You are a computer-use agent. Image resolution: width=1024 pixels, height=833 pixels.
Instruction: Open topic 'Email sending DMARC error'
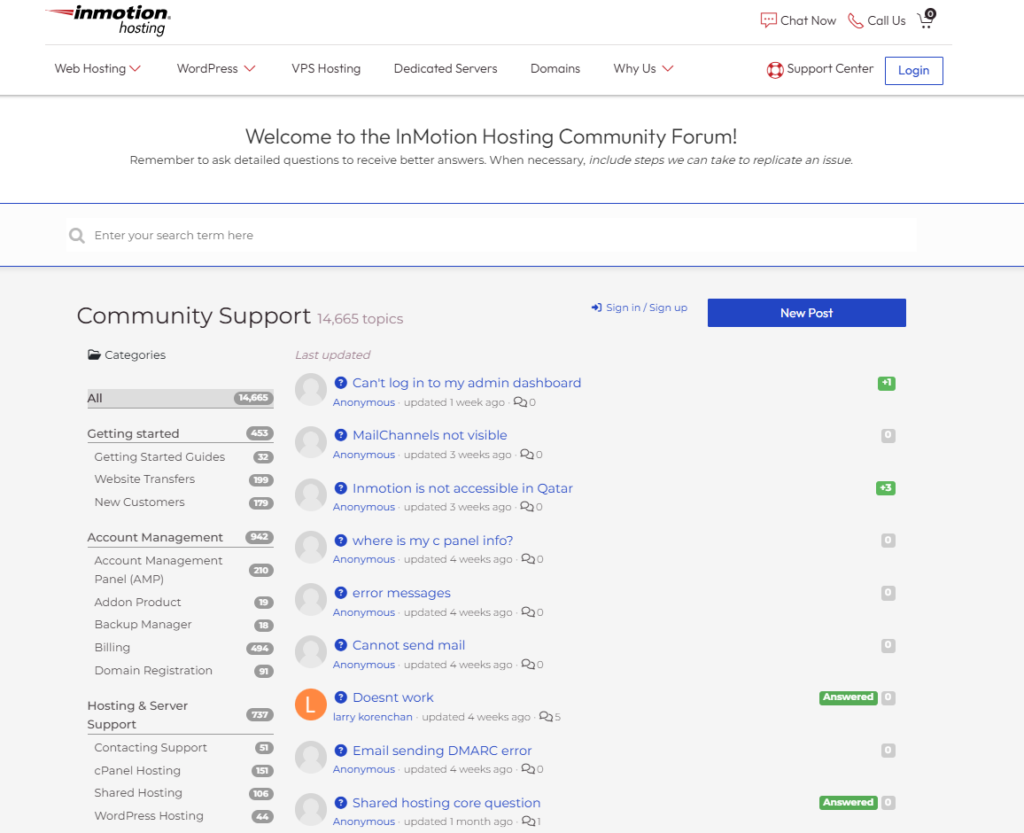(x=442, y=751)
